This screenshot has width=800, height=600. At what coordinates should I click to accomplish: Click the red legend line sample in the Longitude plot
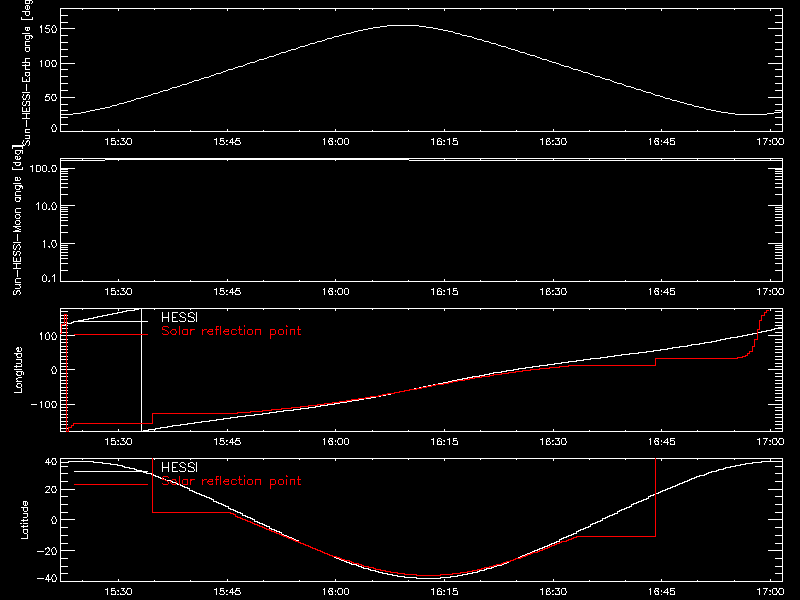(x=111, y=335)
